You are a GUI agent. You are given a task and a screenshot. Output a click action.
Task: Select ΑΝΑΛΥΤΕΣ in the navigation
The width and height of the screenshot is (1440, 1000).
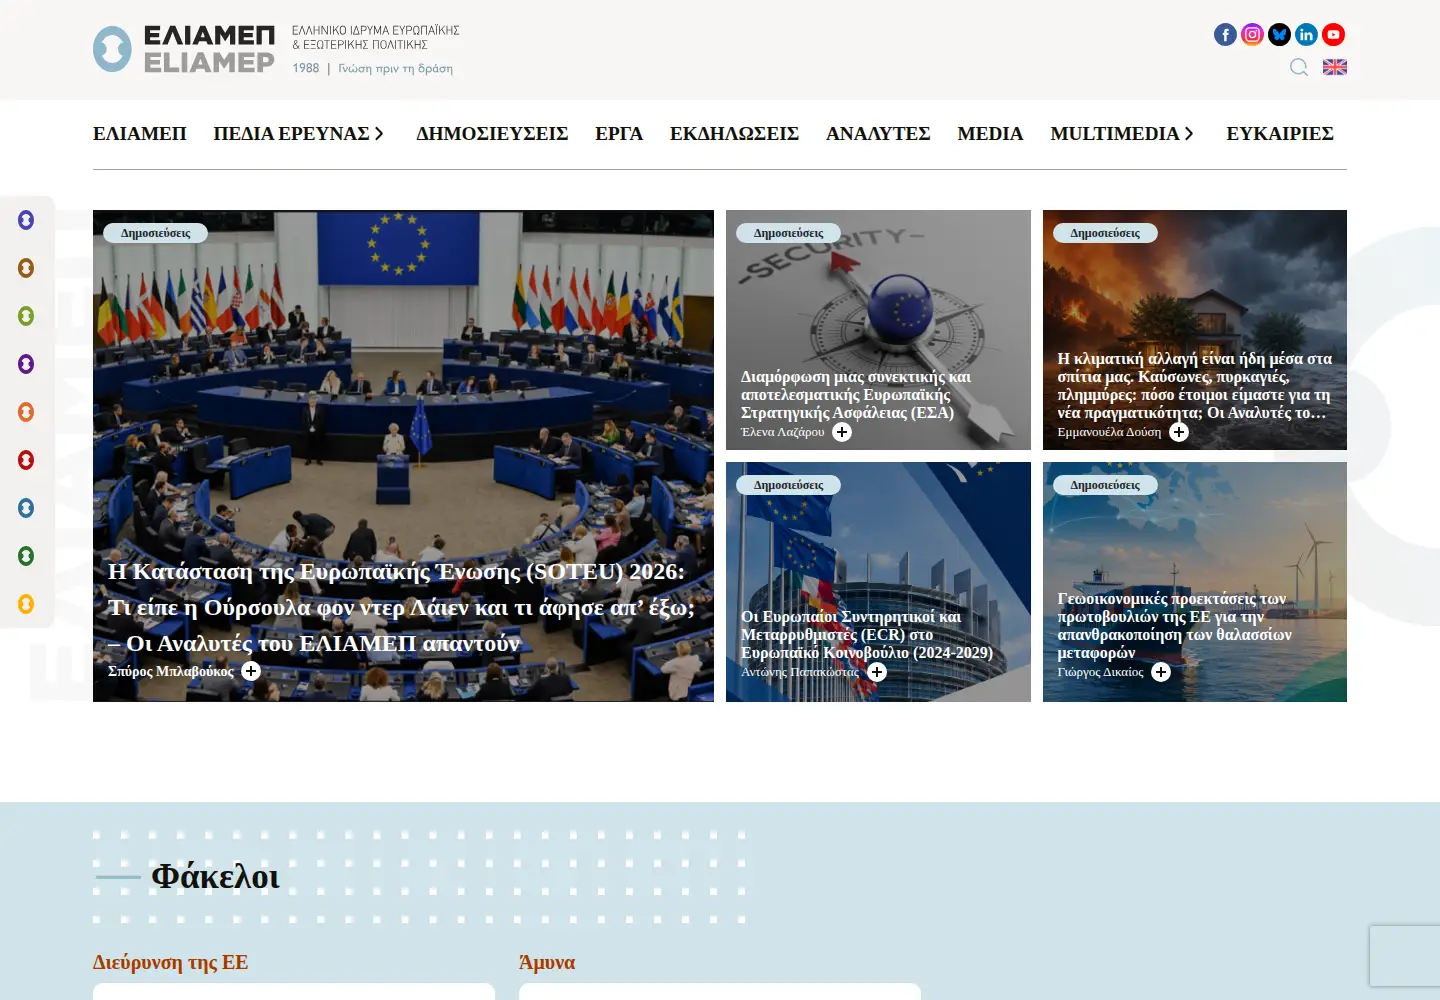878,134
